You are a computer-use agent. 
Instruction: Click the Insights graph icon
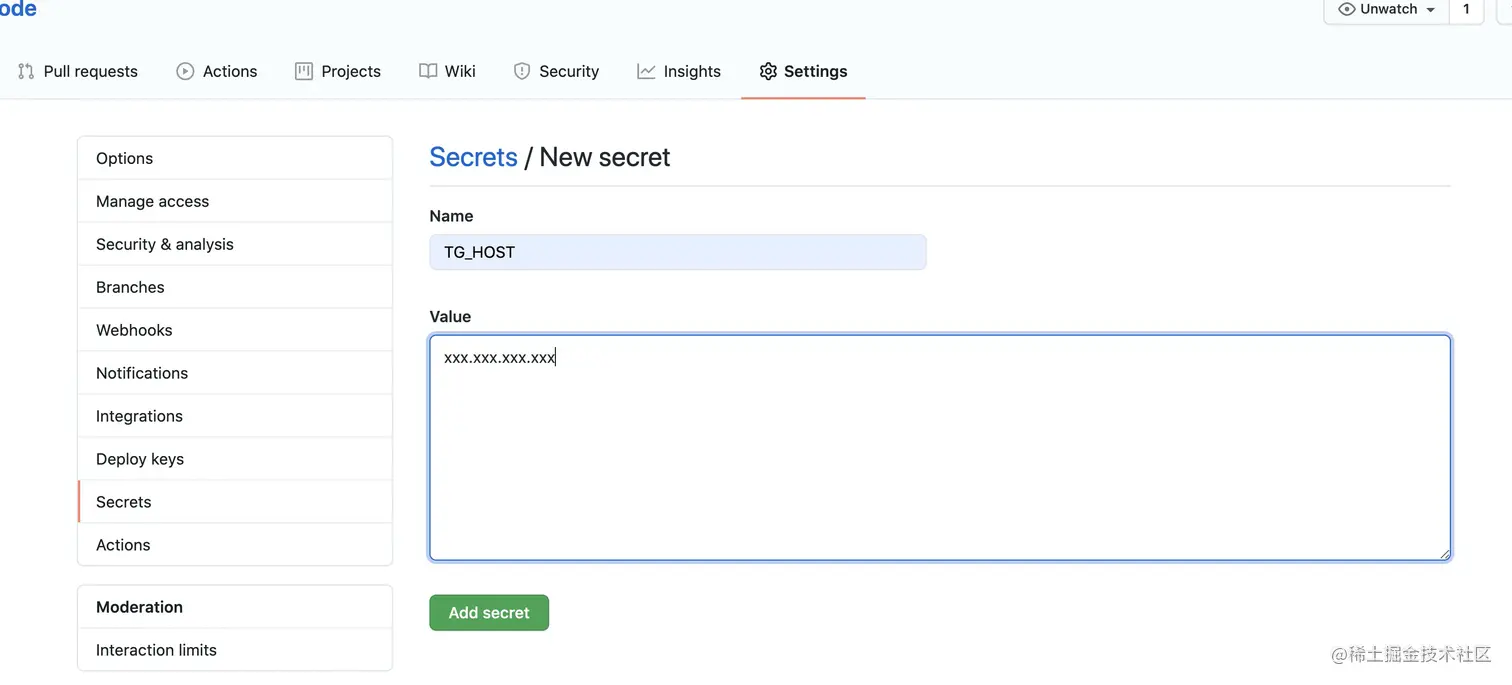point(646,71)
